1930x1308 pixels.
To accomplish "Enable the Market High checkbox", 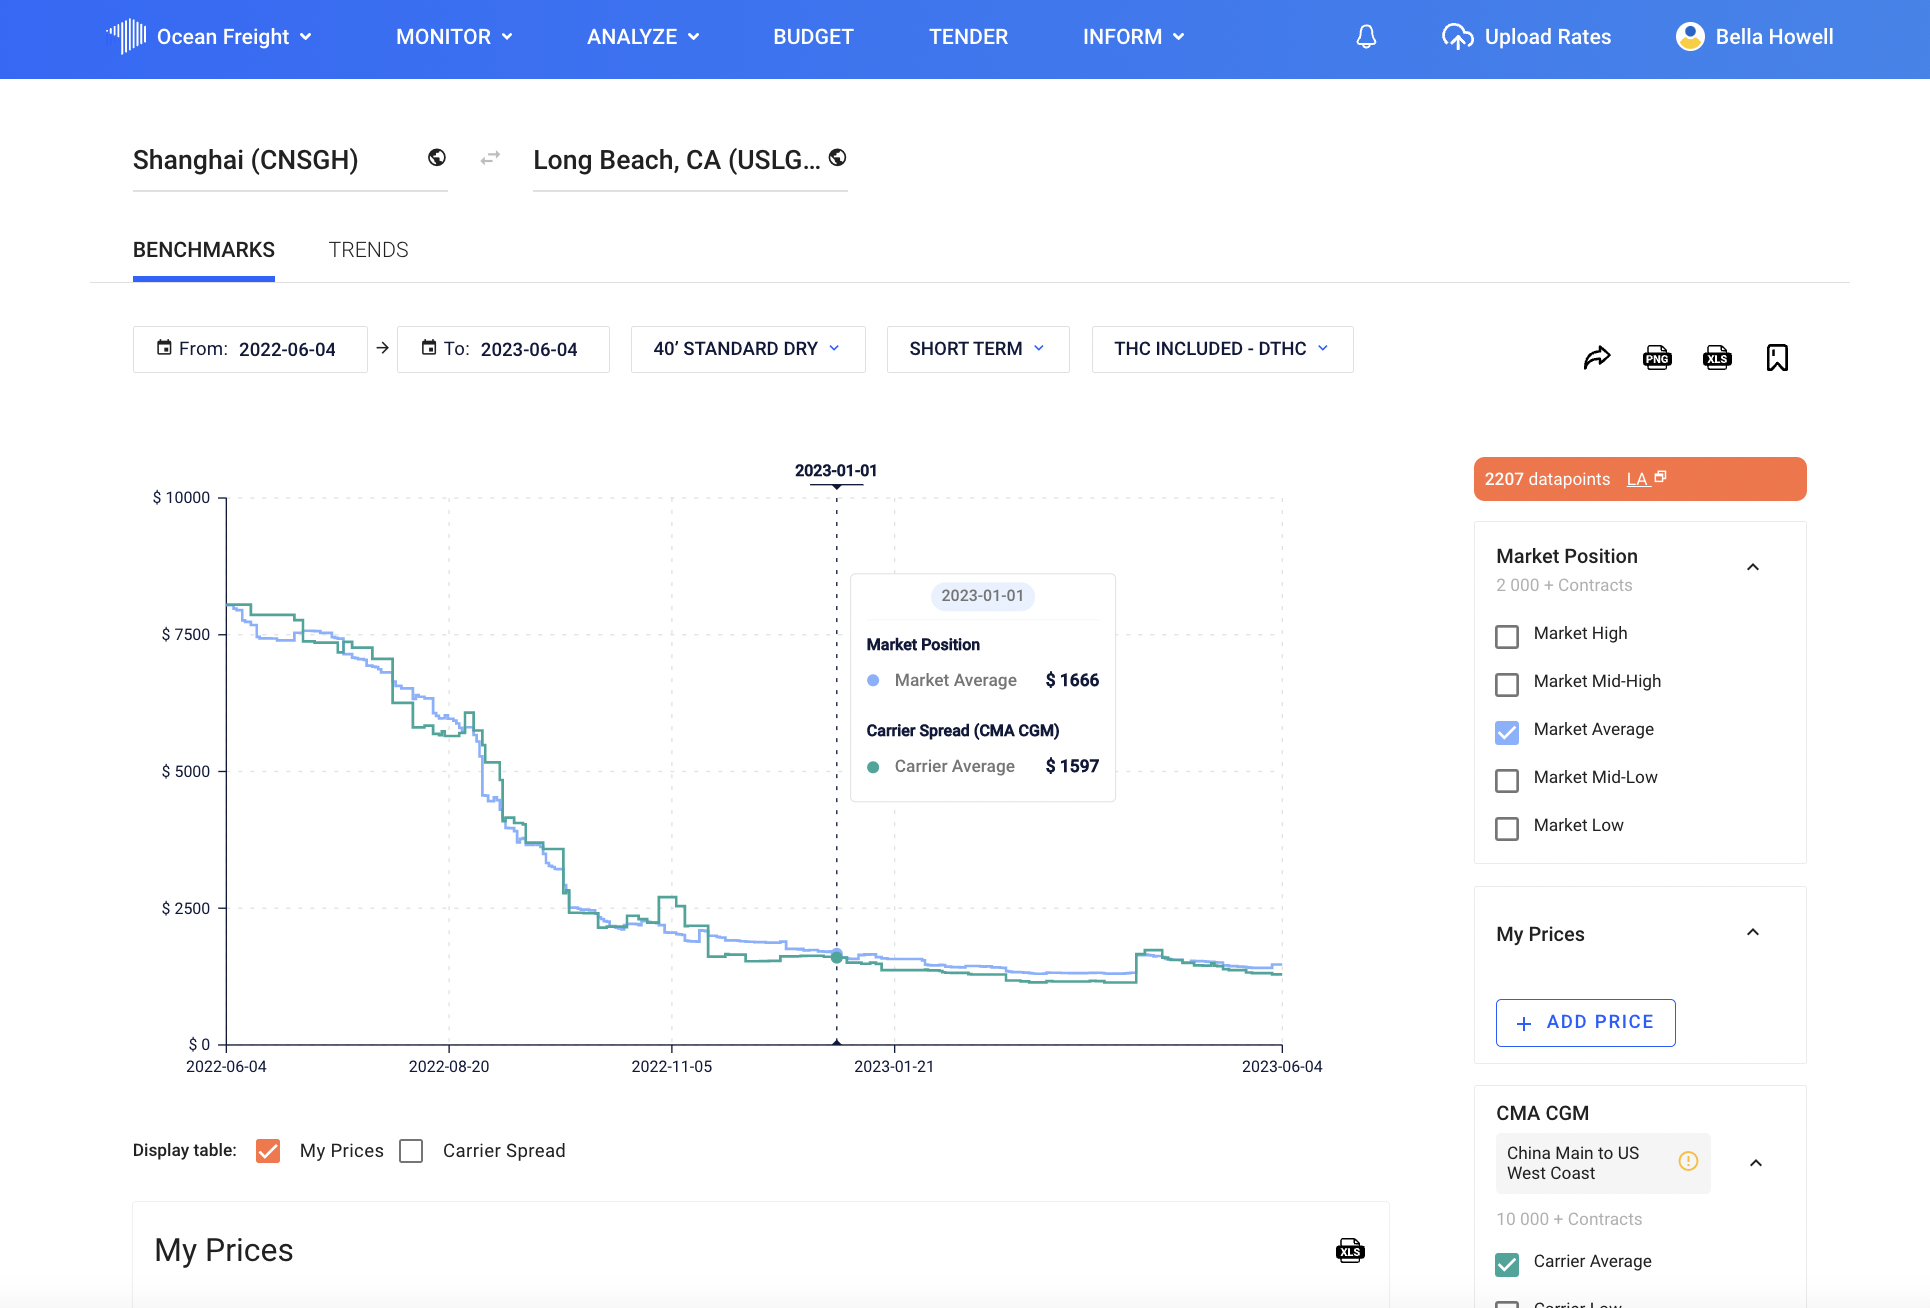I will (1507, 636).
